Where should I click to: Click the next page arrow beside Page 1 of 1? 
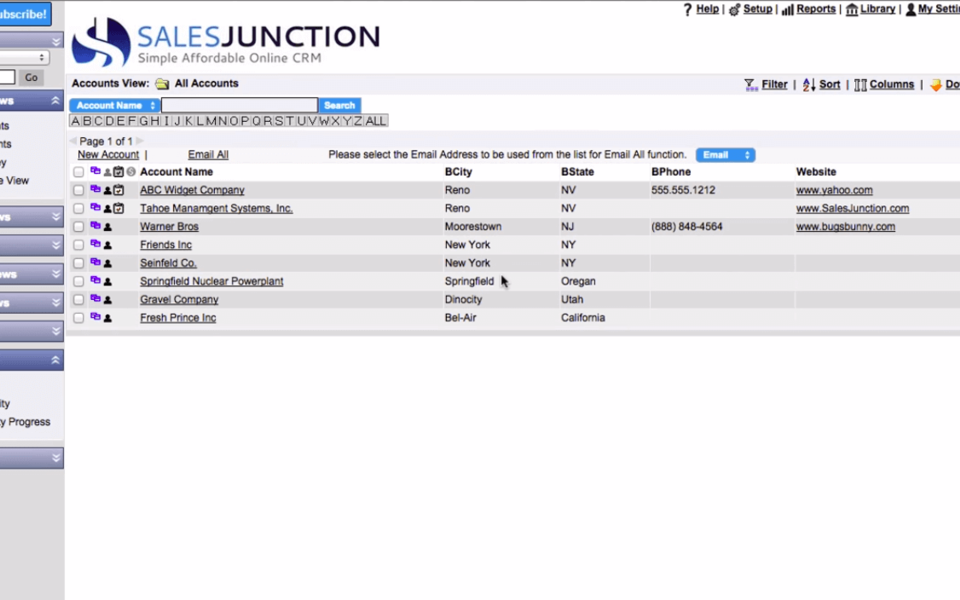pyautogui.click(x=140, y=141)
